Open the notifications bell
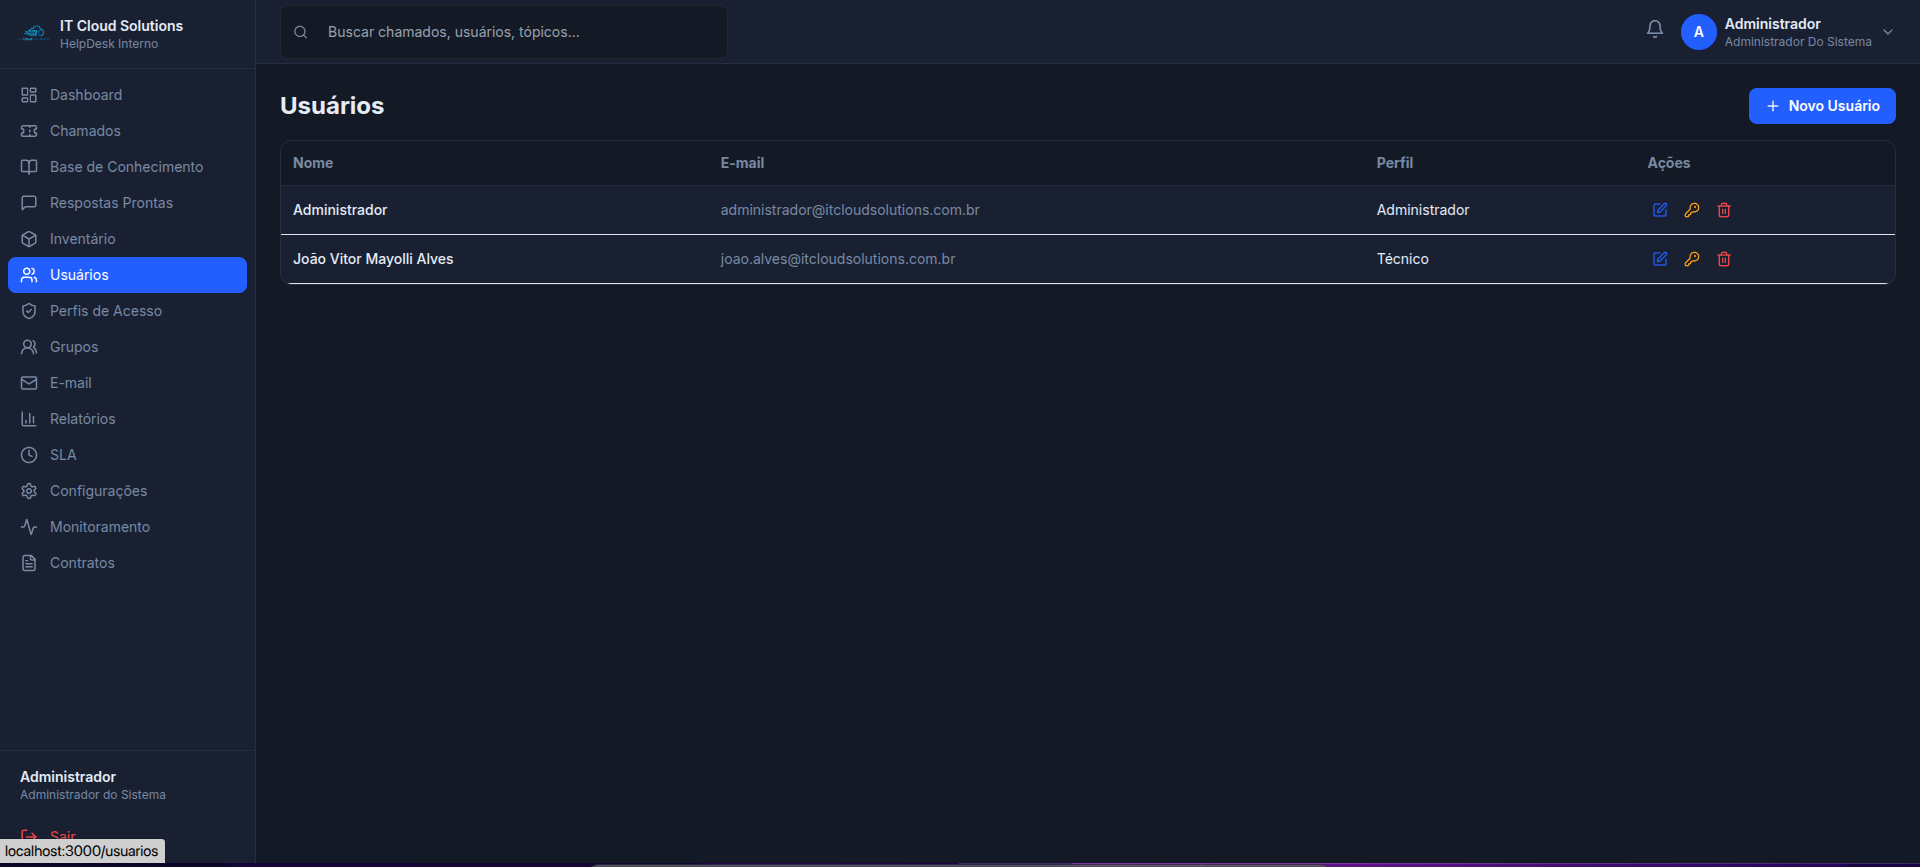Screen dimensions: 1920x867 coord(1655,30)
